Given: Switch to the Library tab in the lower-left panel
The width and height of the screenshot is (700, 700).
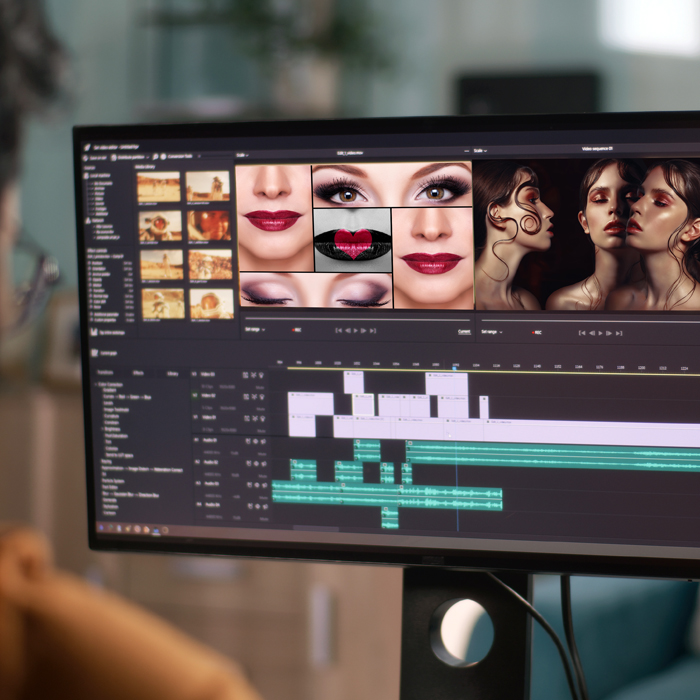Looking at the screenshot, I should tap(172, 373).
